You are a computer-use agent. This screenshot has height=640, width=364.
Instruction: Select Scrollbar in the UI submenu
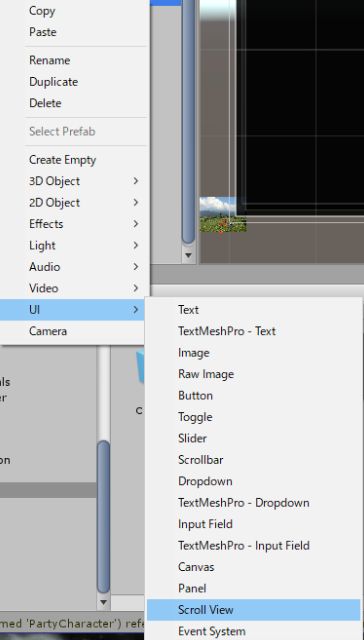[x=200, y=460]
